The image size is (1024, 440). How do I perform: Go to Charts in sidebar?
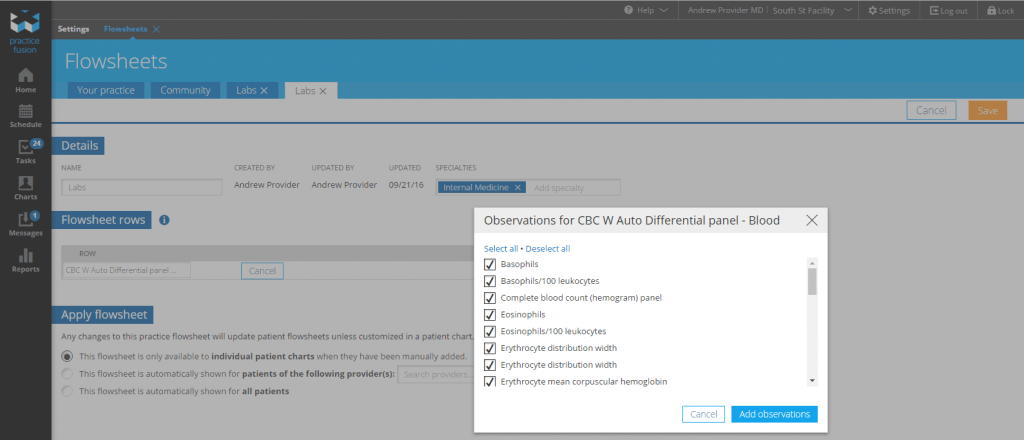25,187
